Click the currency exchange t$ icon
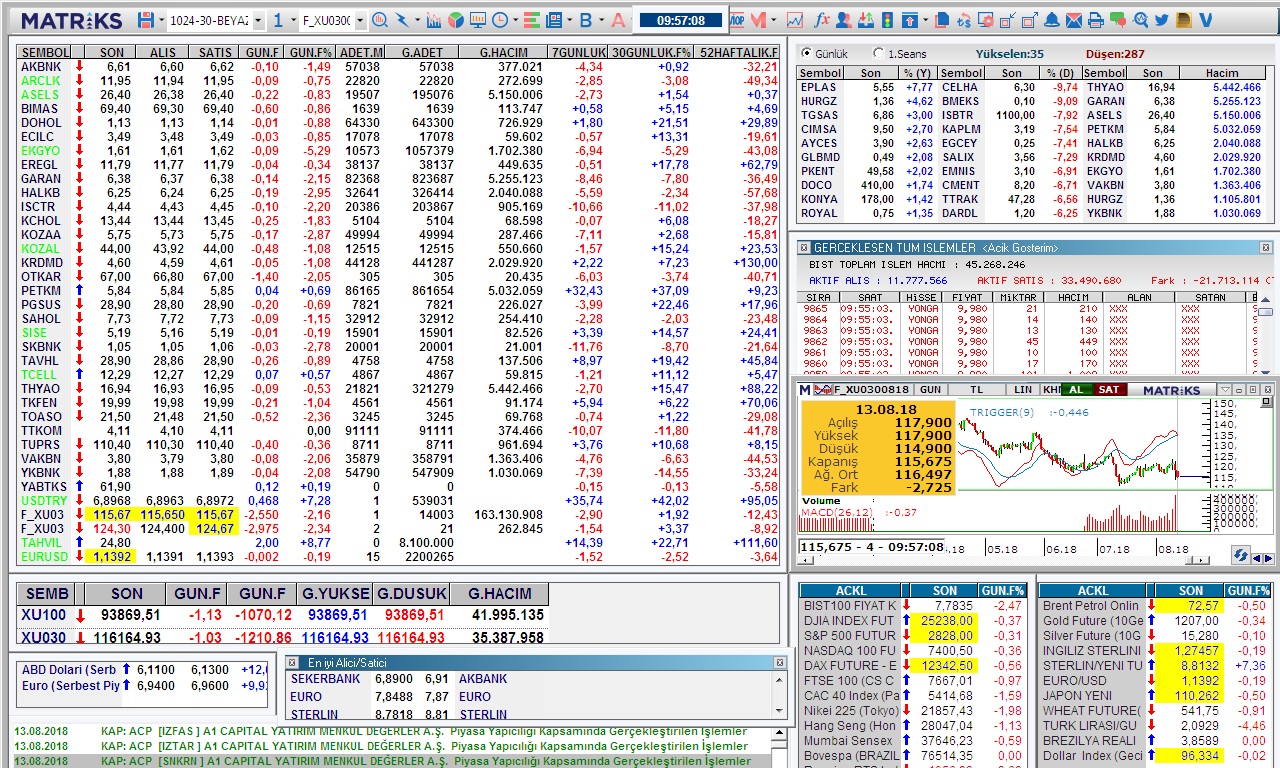This screenshot has height=768, width=1280. point(964,20)
